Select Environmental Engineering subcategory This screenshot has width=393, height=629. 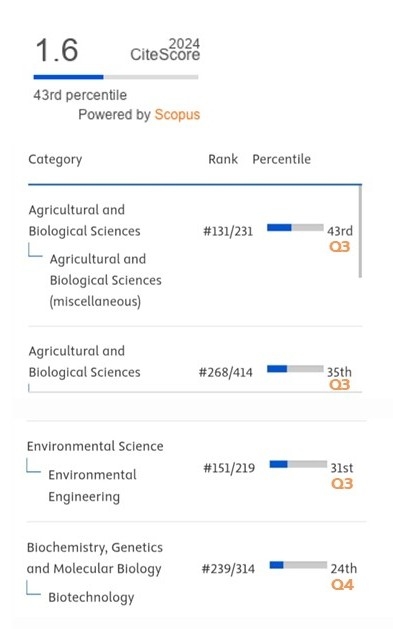[x=92, y=486]
